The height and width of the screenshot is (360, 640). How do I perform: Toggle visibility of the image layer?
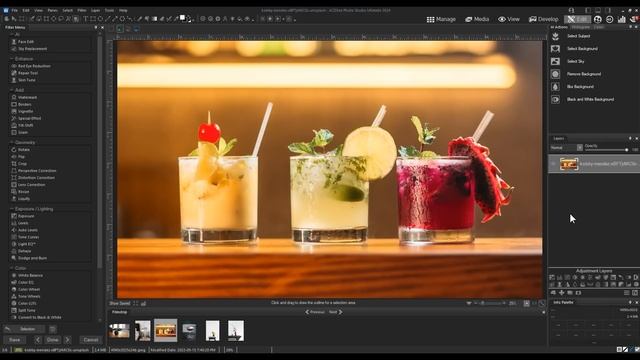[553, 164]
